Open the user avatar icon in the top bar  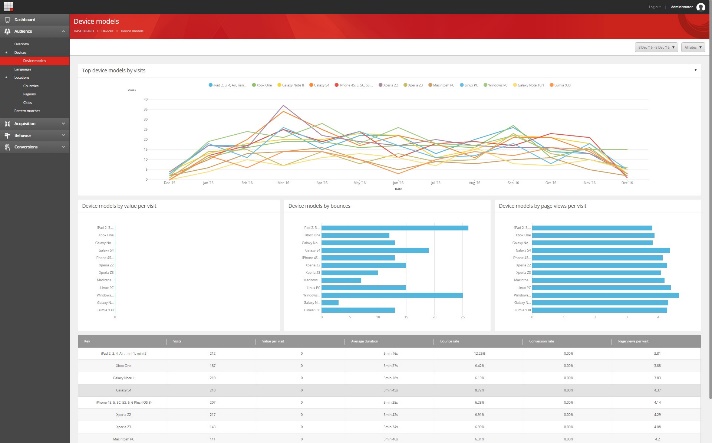701,6
